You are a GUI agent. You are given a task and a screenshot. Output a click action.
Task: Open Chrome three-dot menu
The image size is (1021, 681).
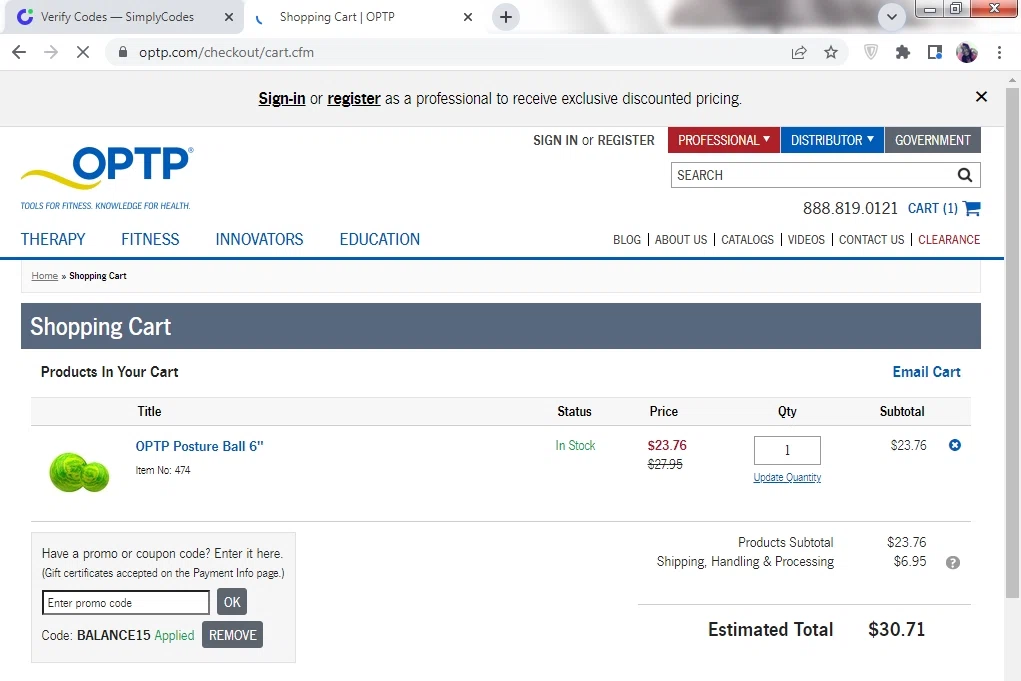999,52
